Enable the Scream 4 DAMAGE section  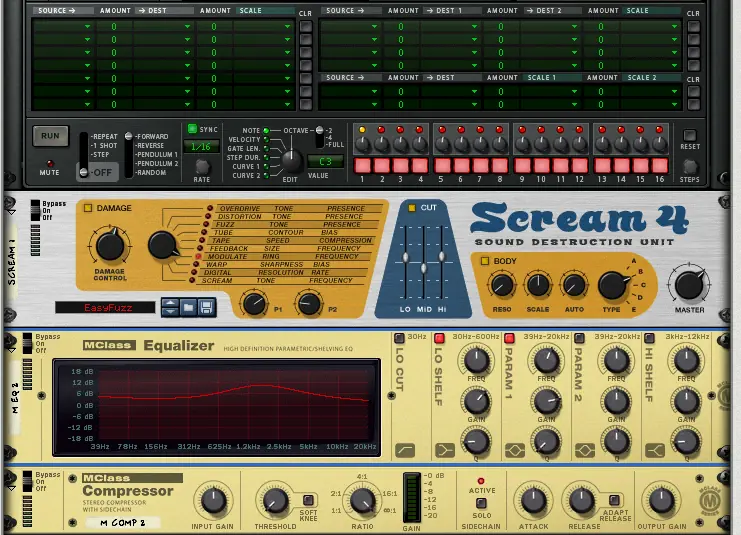point(88,208)
